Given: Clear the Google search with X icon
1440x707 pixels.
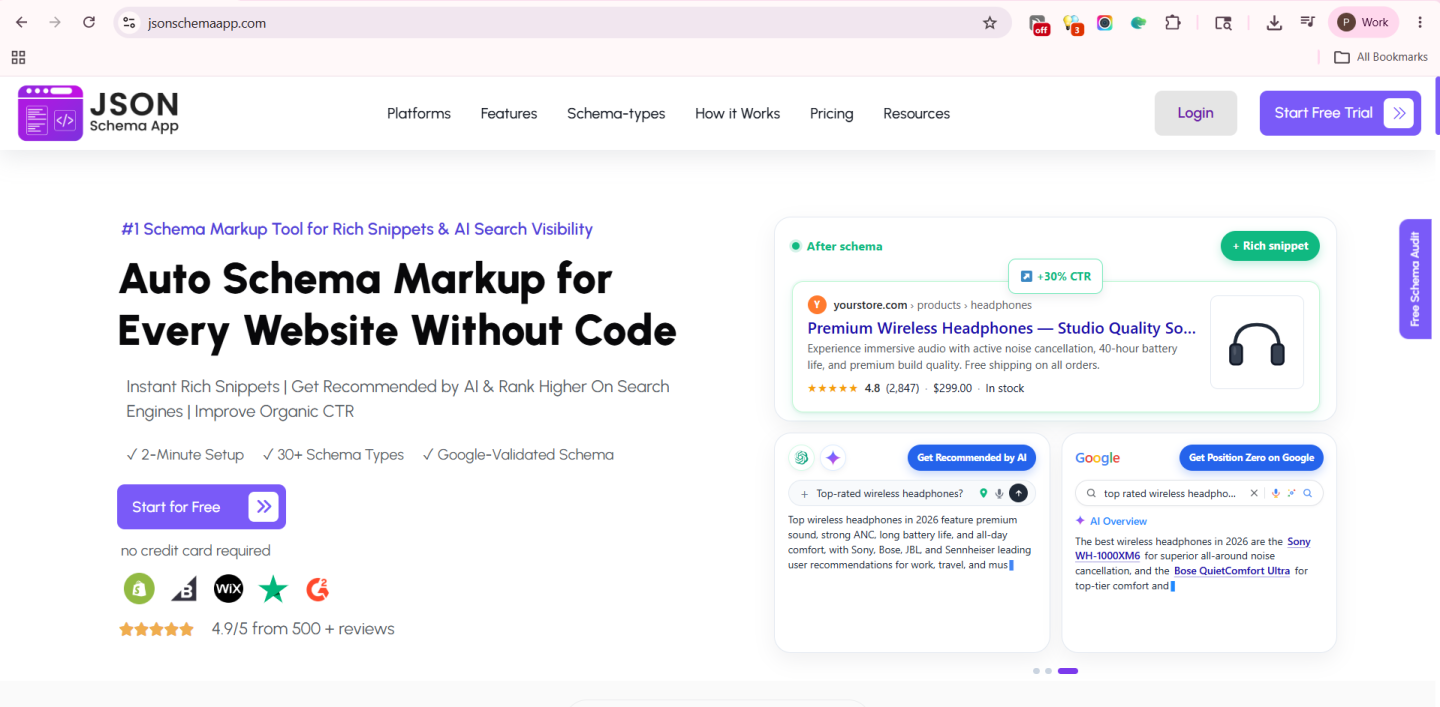Looking at the screenshot, I should [x=1254, y=493].
